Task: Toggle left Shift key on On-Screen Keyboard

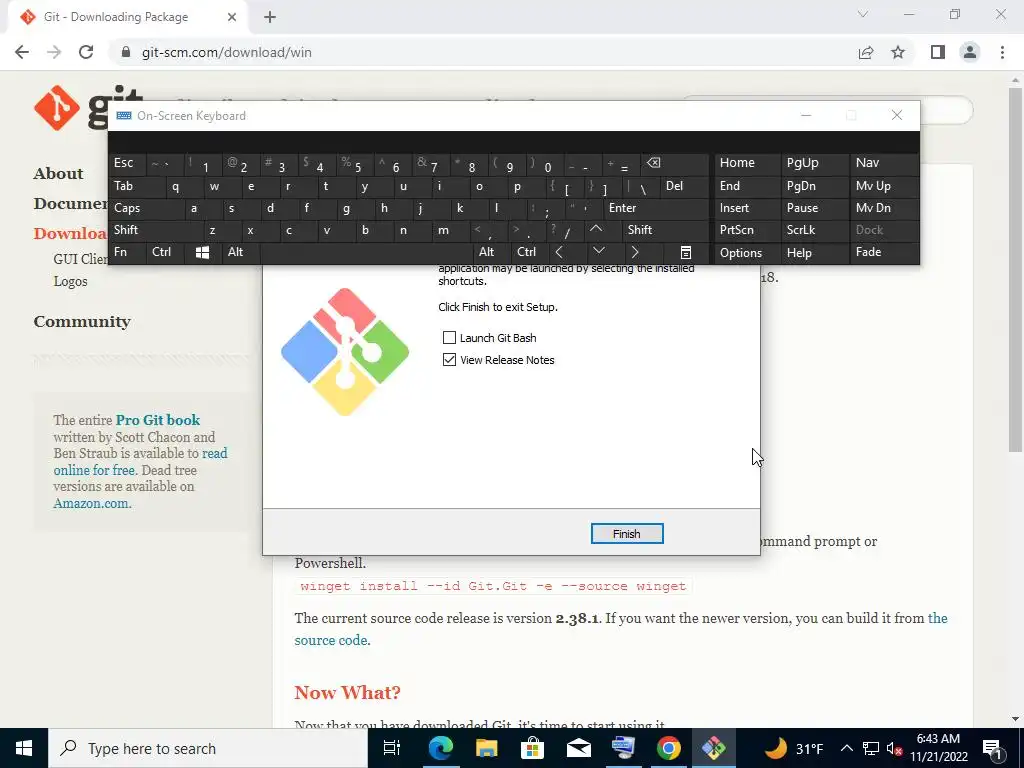Action: point(155,230)
